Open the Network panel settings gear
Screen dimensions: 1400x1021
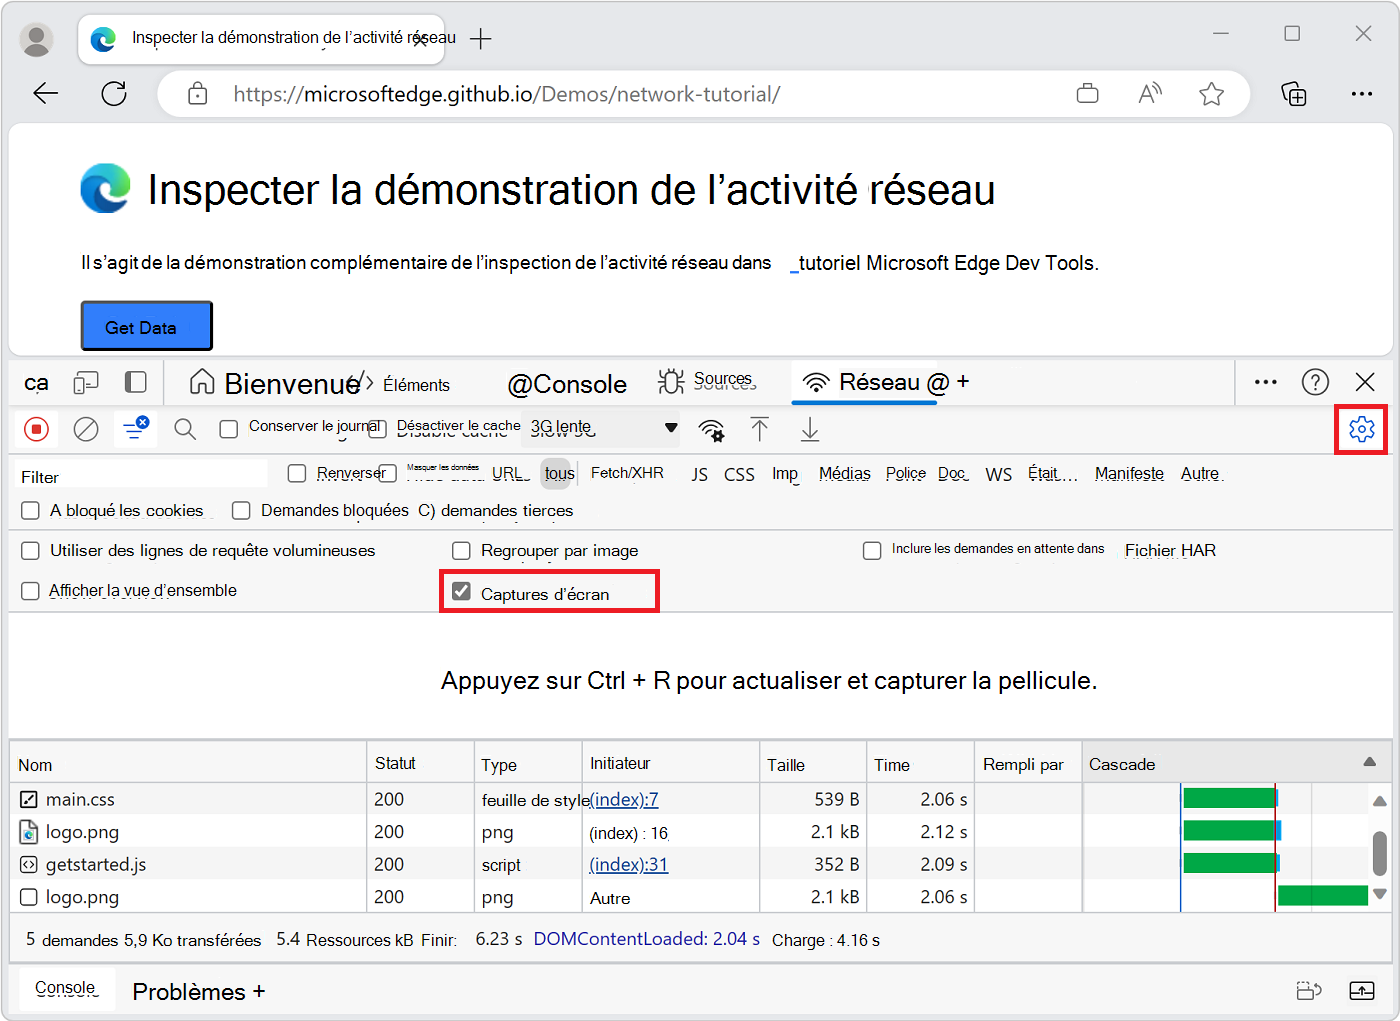pos(1361,429)
